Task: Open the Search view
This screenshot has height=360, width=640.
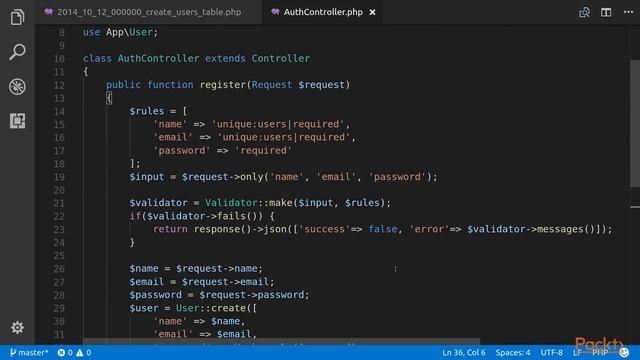Action: click(x=17, y=52)
